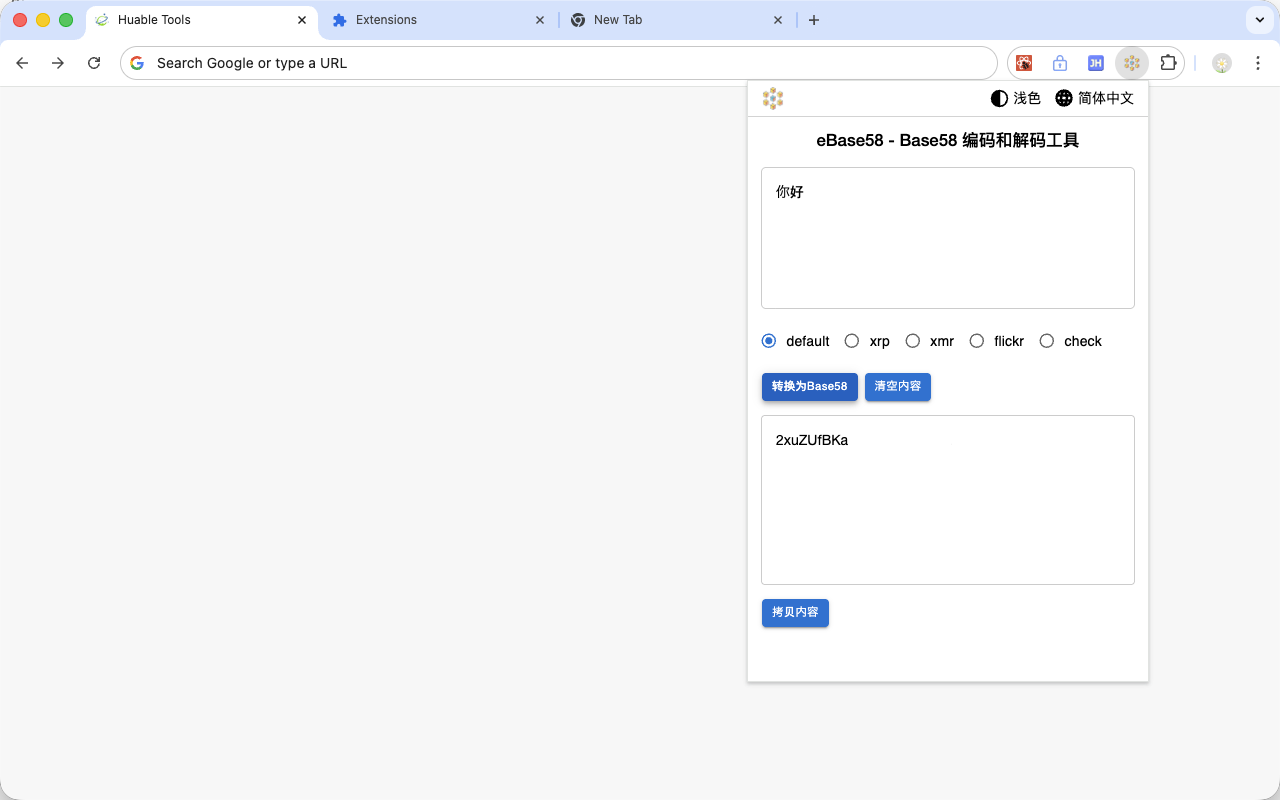Image resolution: width=1280 pixels, height=800 pixels.
Task: Select the xmr alphabet radio button
Action: pos(913,341)
